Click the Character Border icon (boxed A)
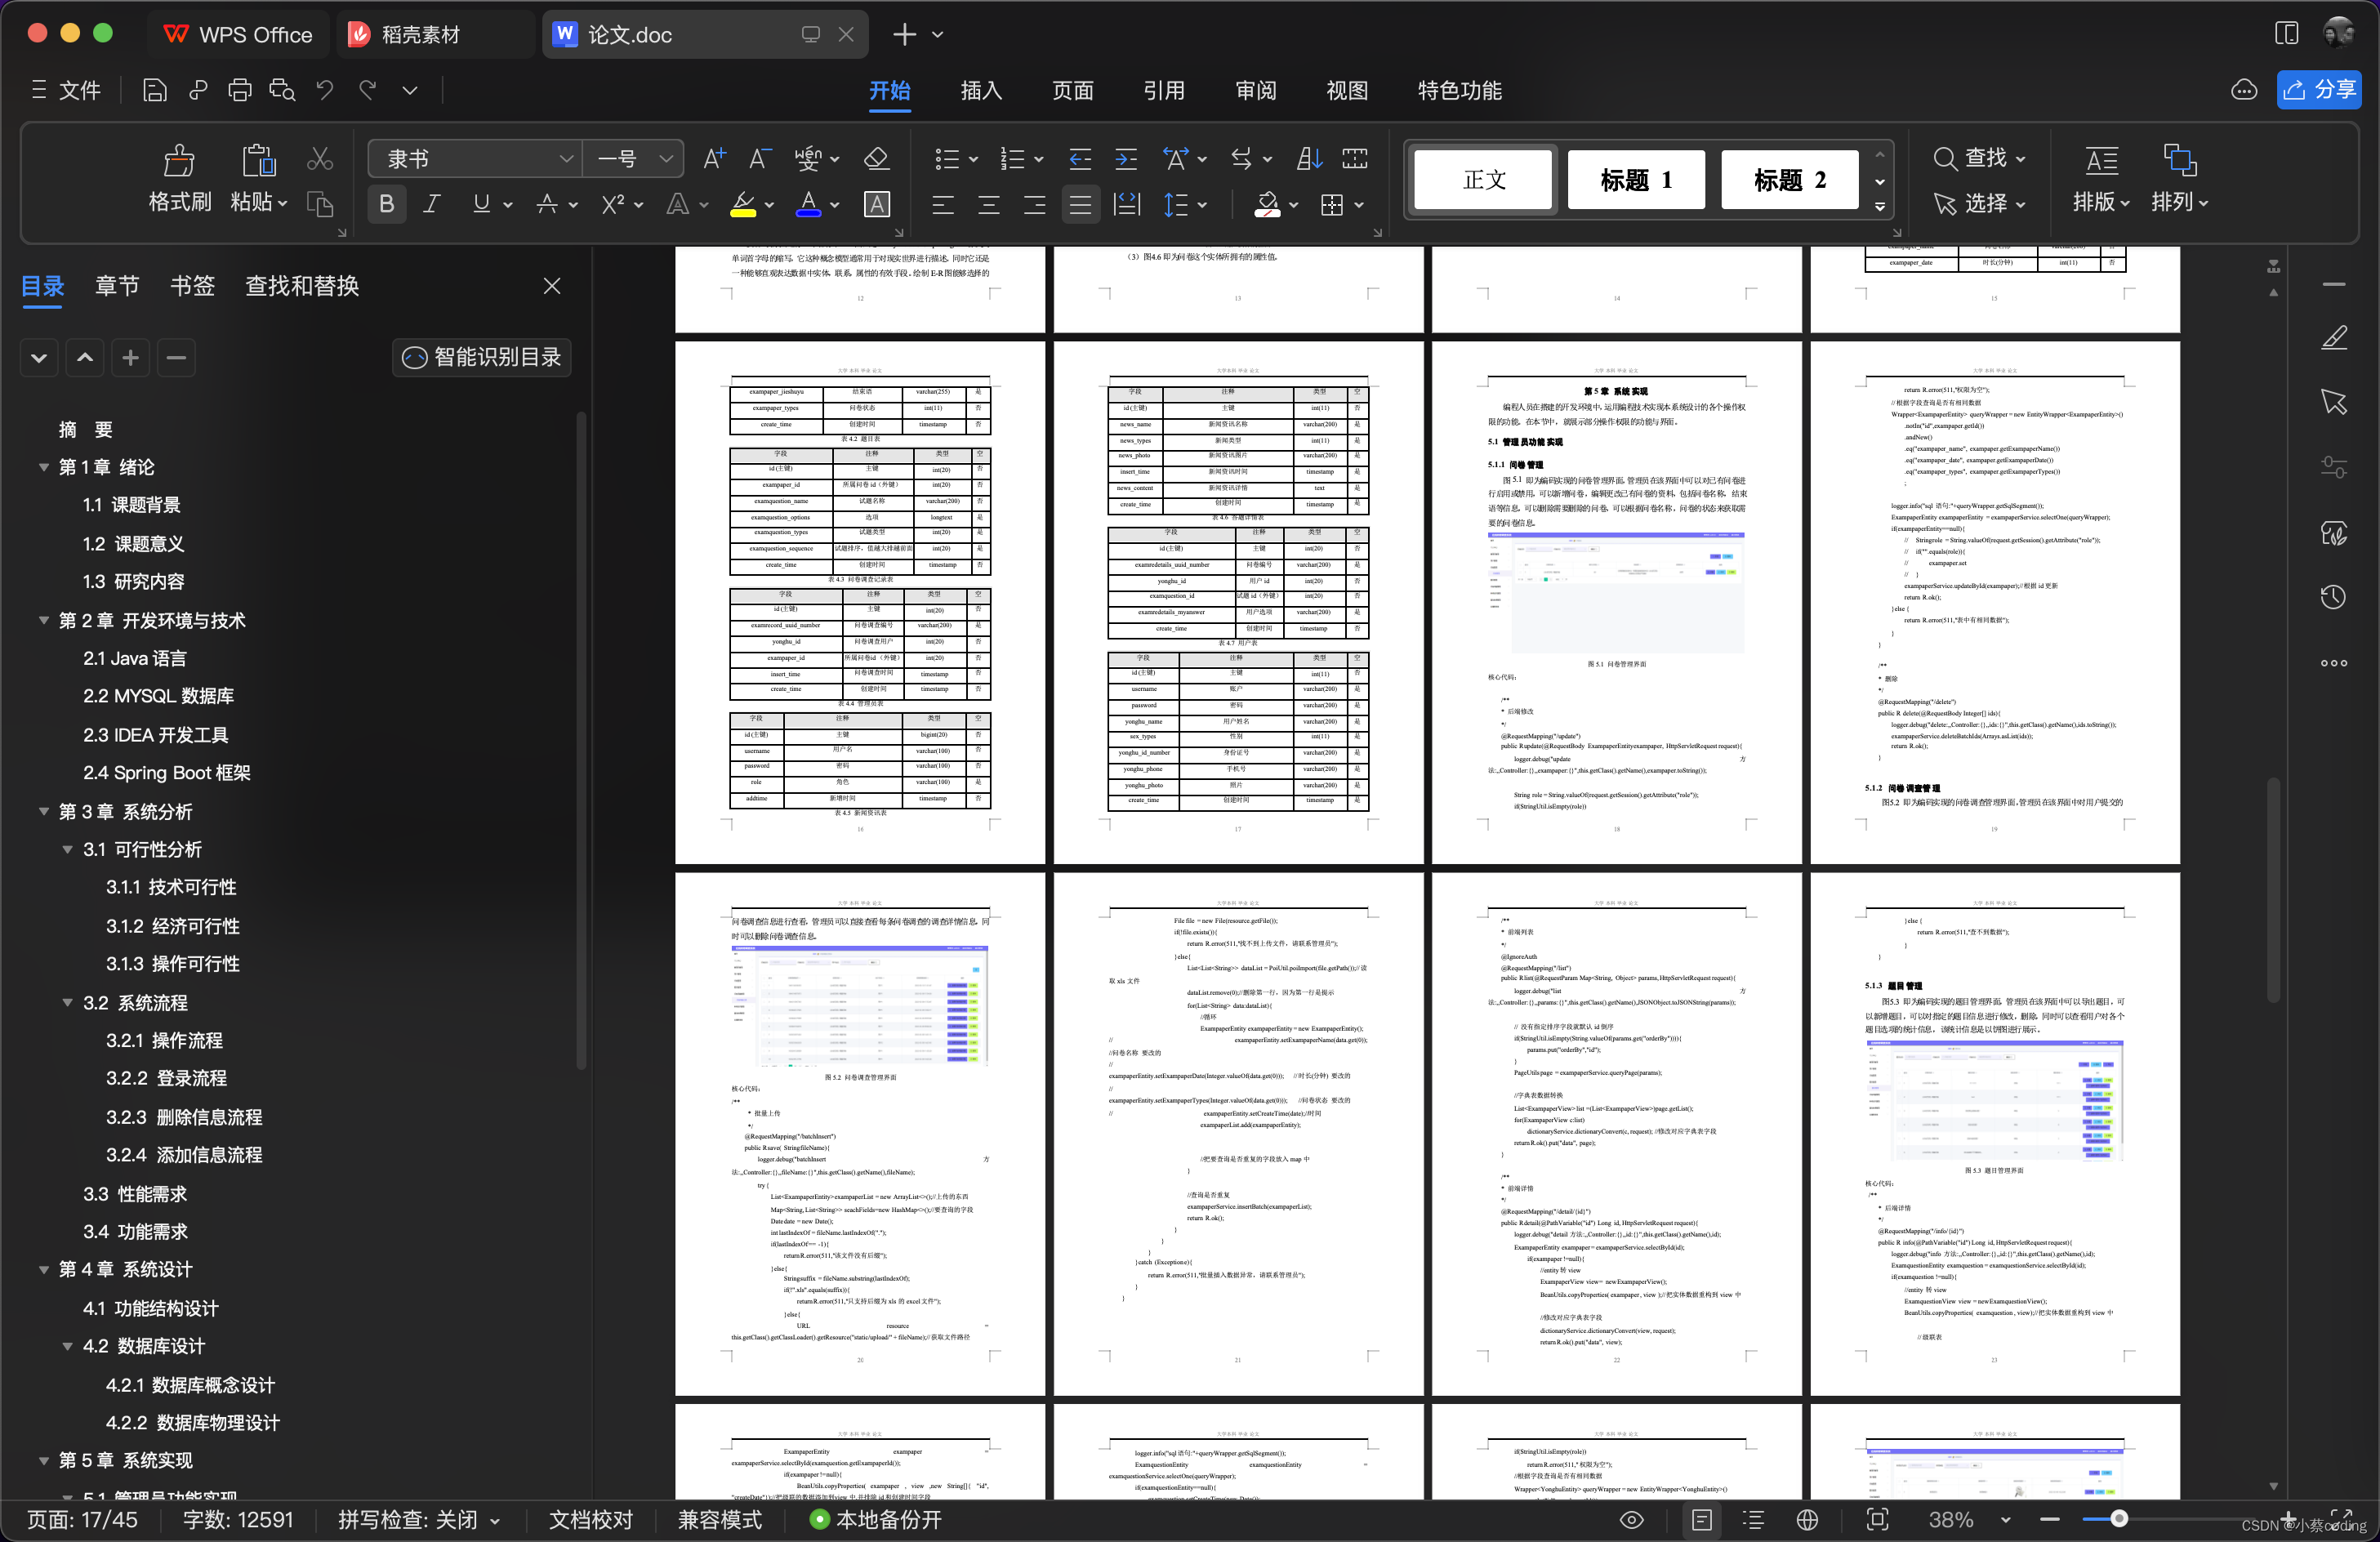 pos(877,204)
